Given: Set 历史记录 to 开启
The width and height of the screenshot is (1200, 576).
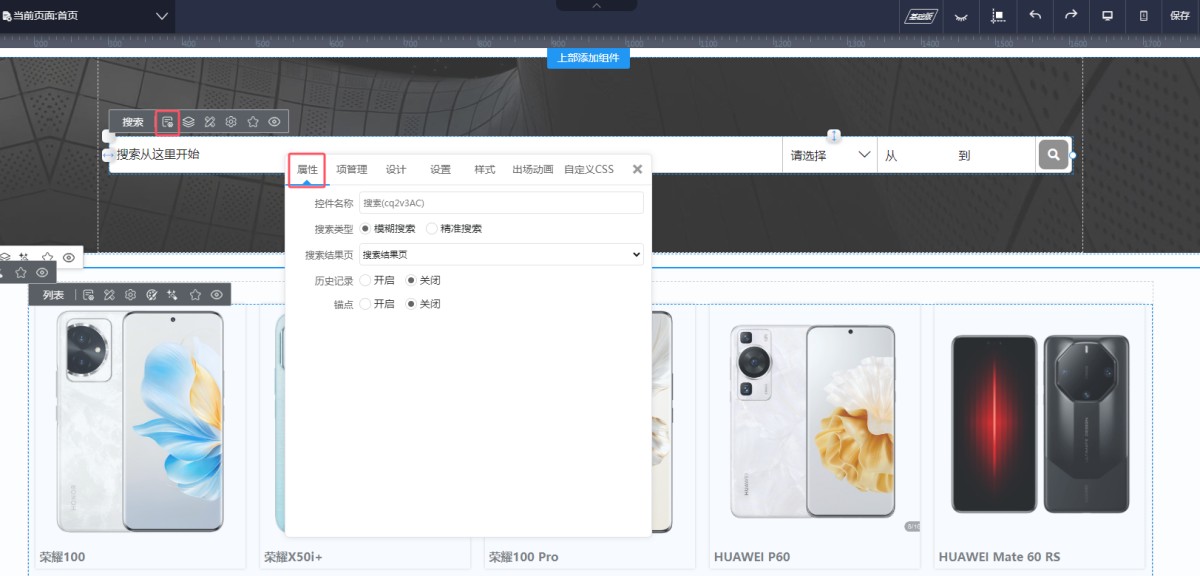Looking at the screenshot, I should tap(377, 280).
